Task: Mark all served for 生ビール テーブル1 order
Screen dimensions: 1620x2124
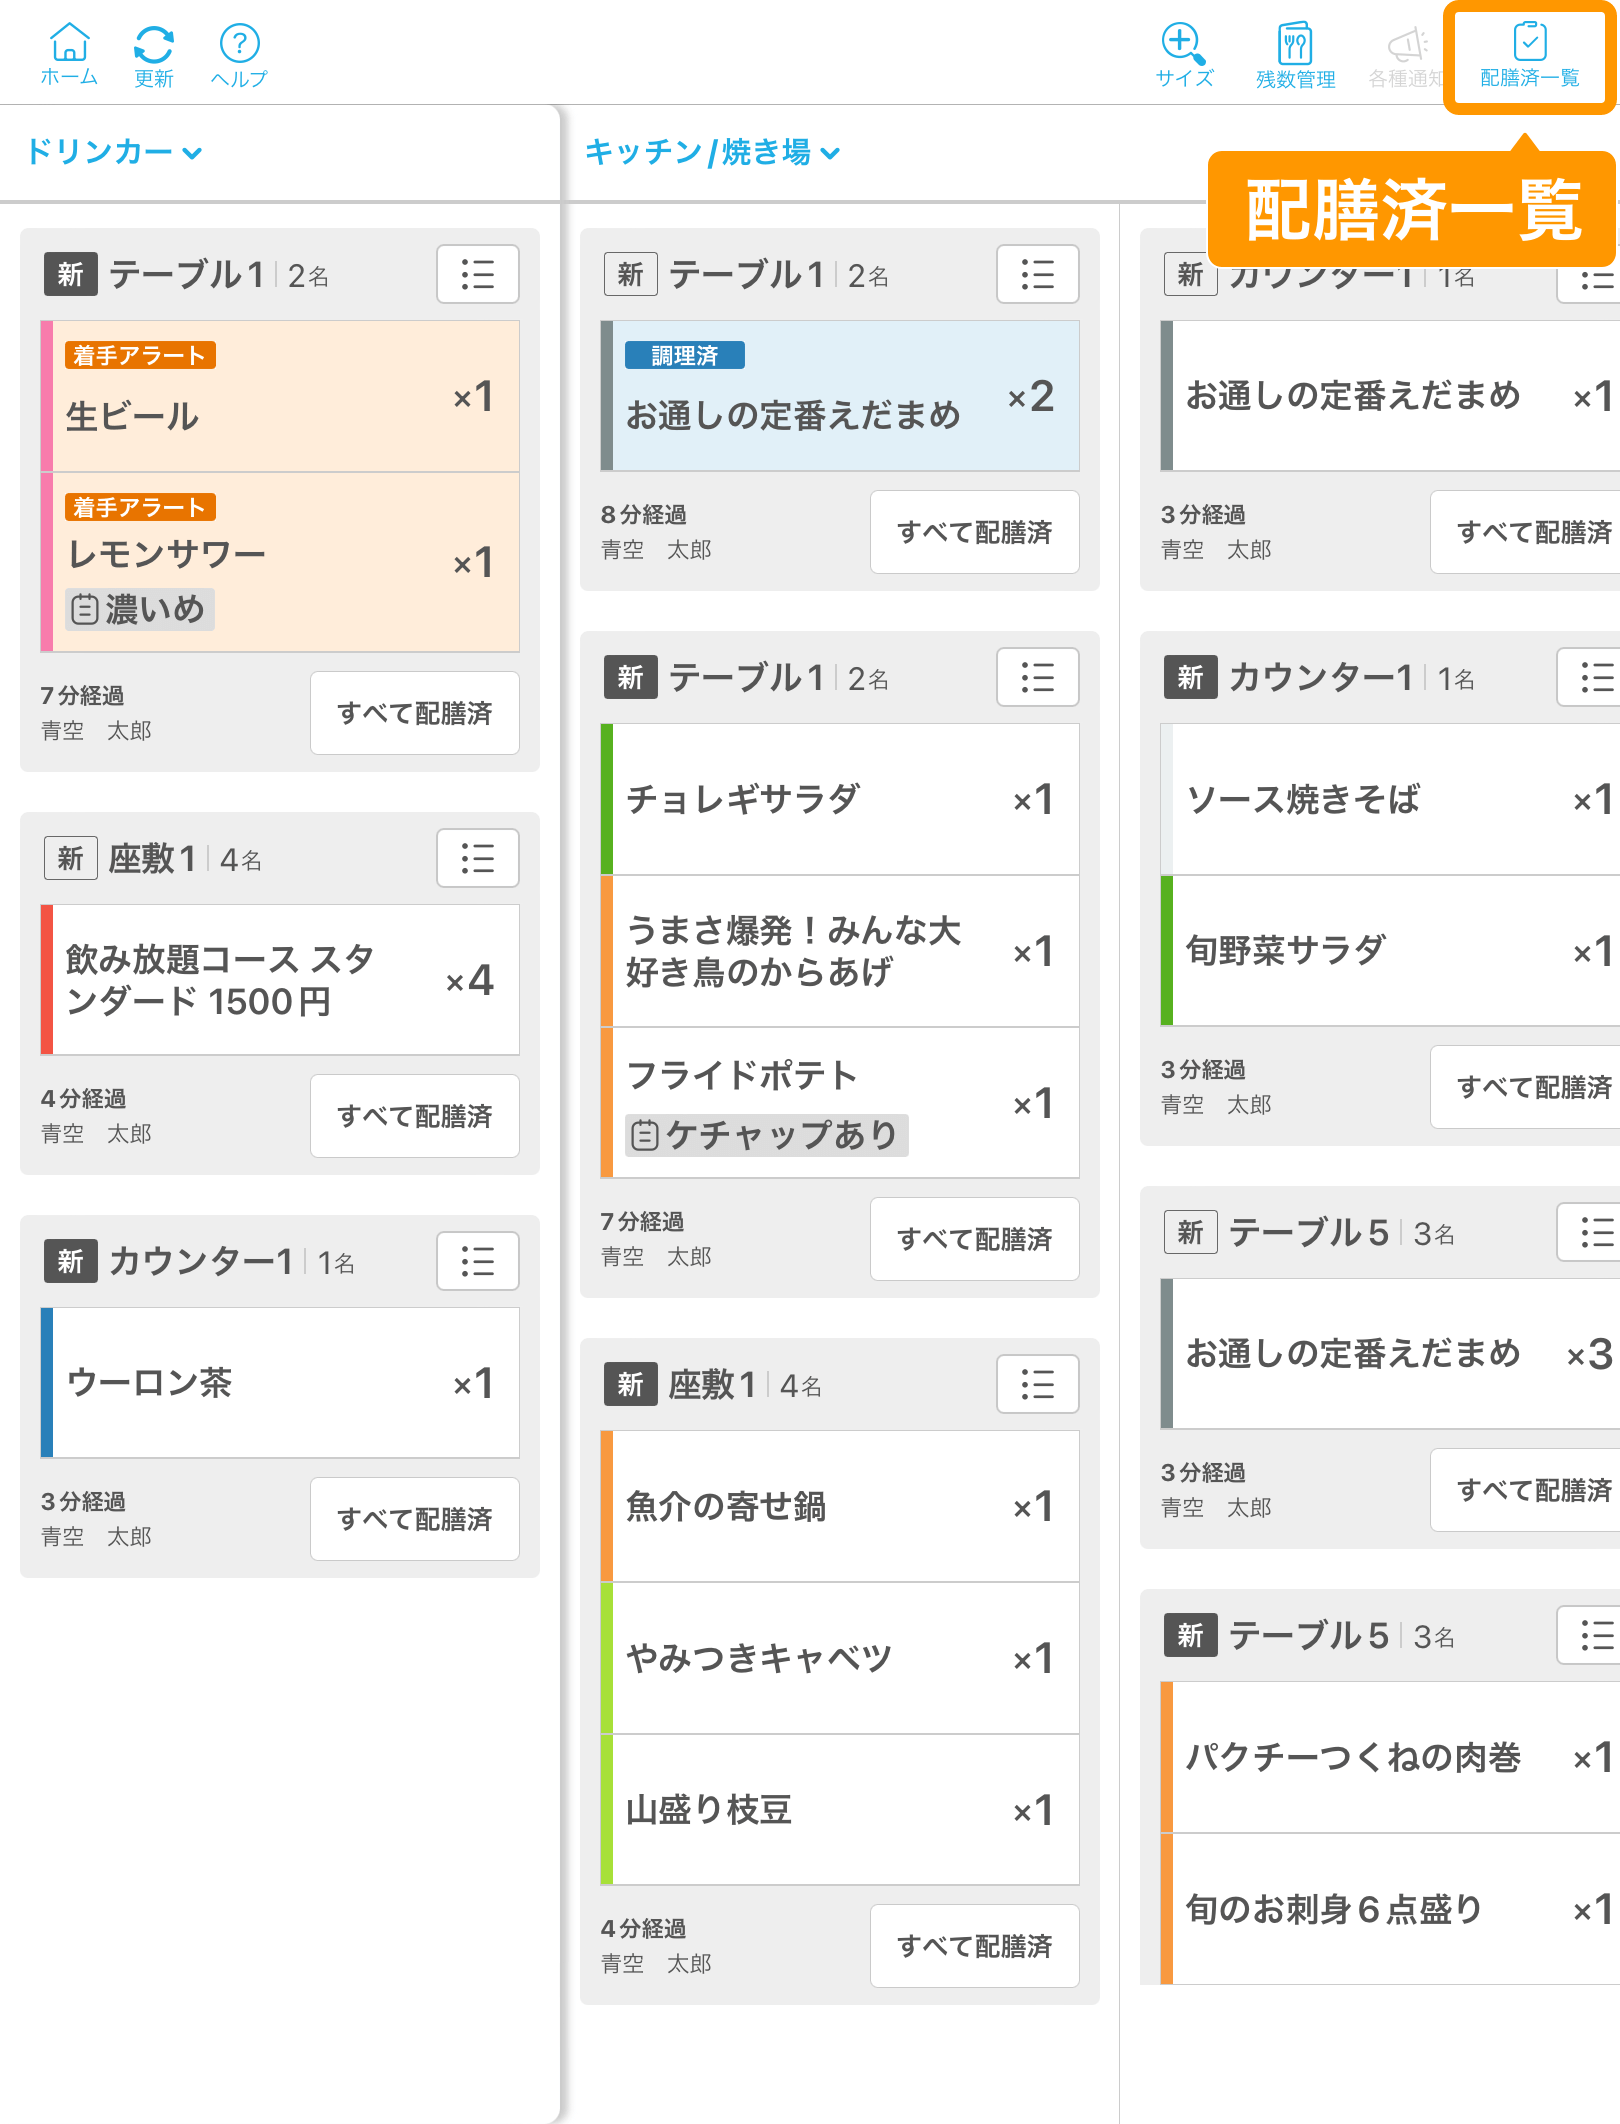Action: [415, 713]
